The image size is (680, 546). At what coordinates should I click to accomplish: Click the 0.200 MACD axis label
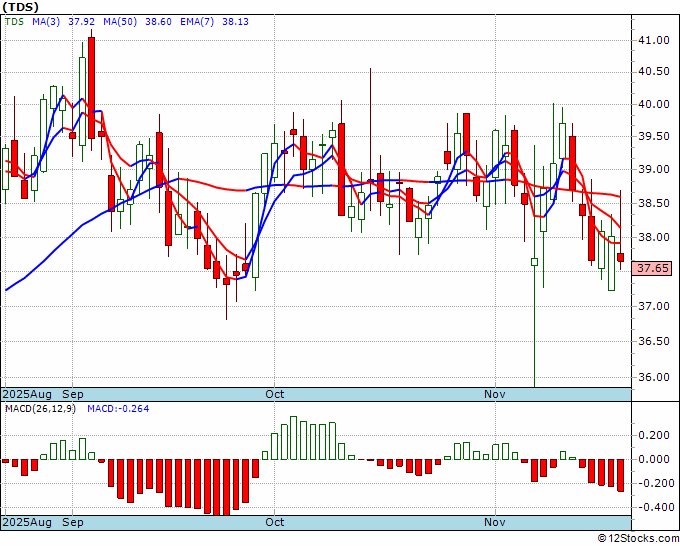(x=654, y=435)
